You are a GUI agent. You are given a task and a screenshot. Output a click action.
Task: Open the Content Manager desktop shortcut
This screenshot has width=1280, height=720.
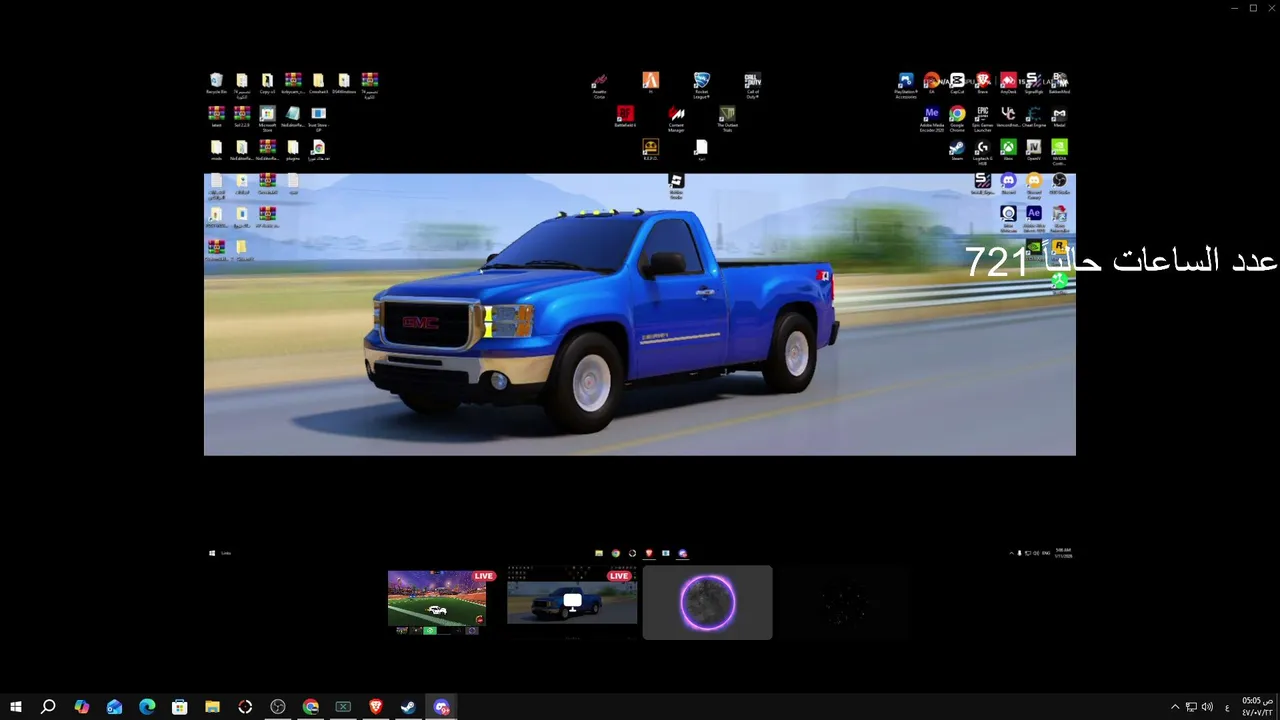click(x=676, y=119)
